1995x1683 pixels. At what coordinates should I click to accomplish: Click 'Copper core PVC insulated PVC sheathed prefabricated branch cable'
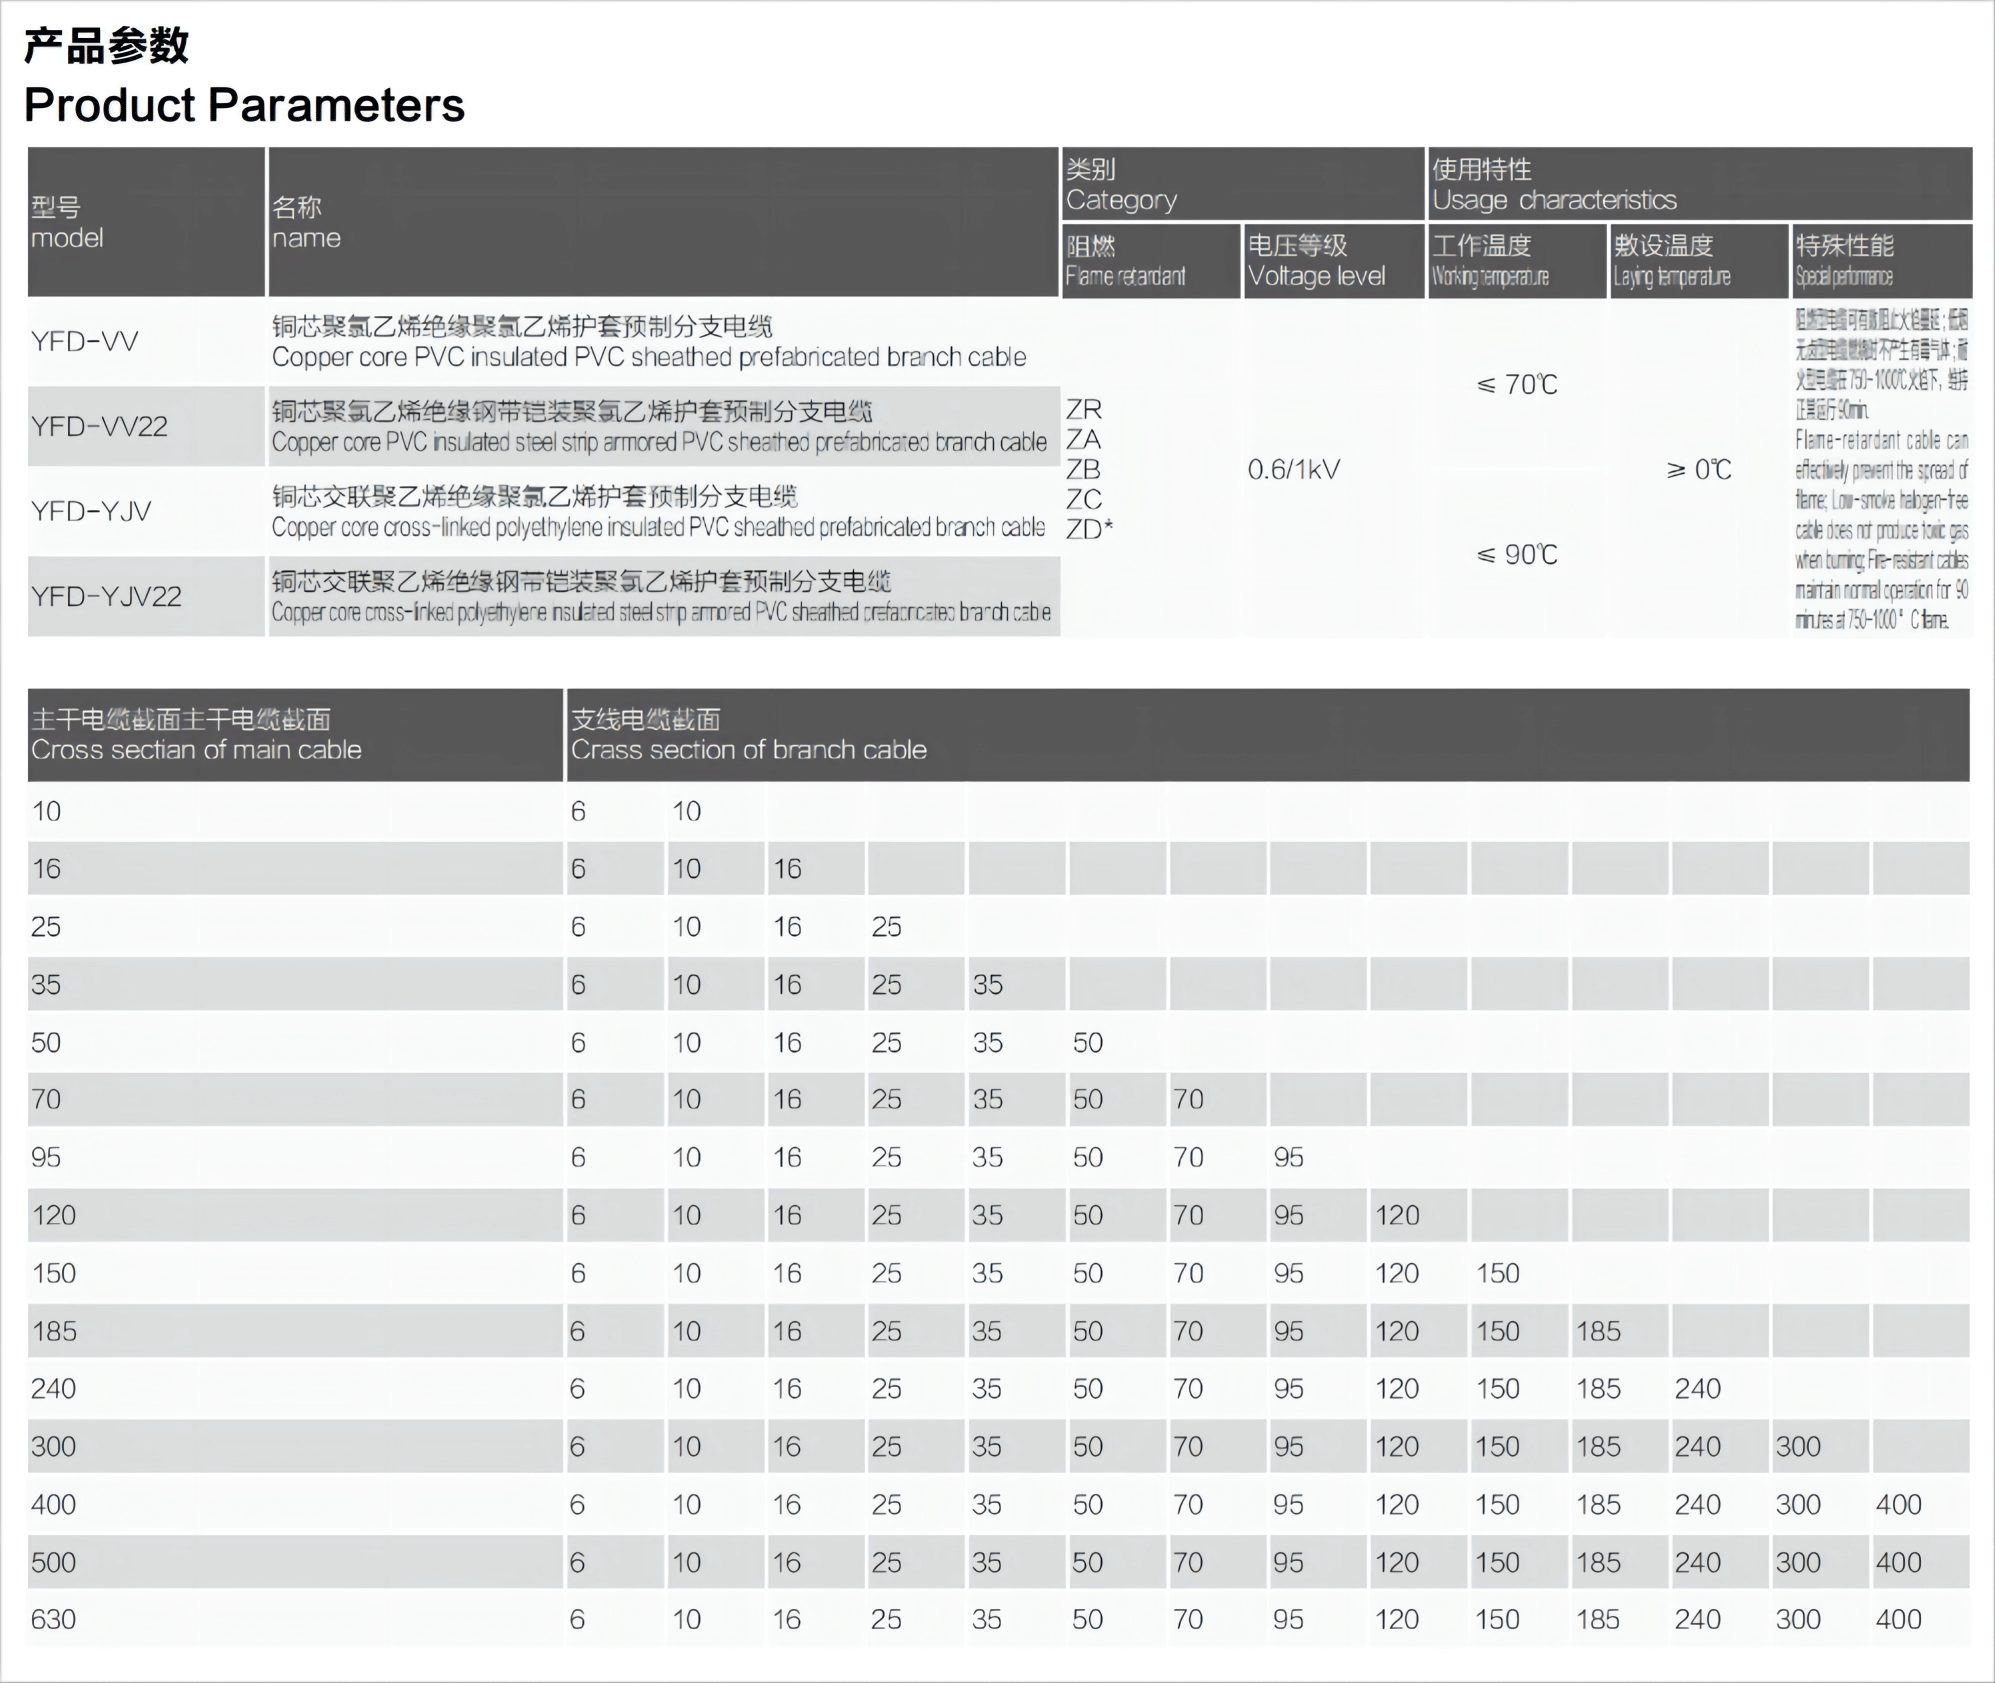click(x=649, y=357)
